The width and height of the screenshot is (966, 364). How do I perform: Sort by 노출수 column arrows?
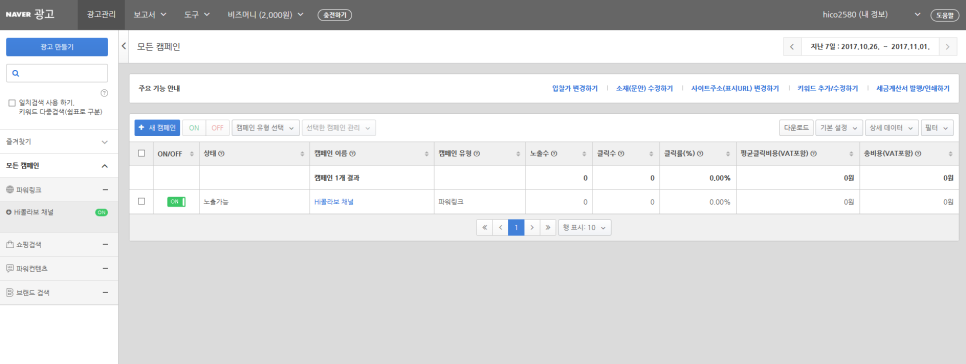pos(583,153)
